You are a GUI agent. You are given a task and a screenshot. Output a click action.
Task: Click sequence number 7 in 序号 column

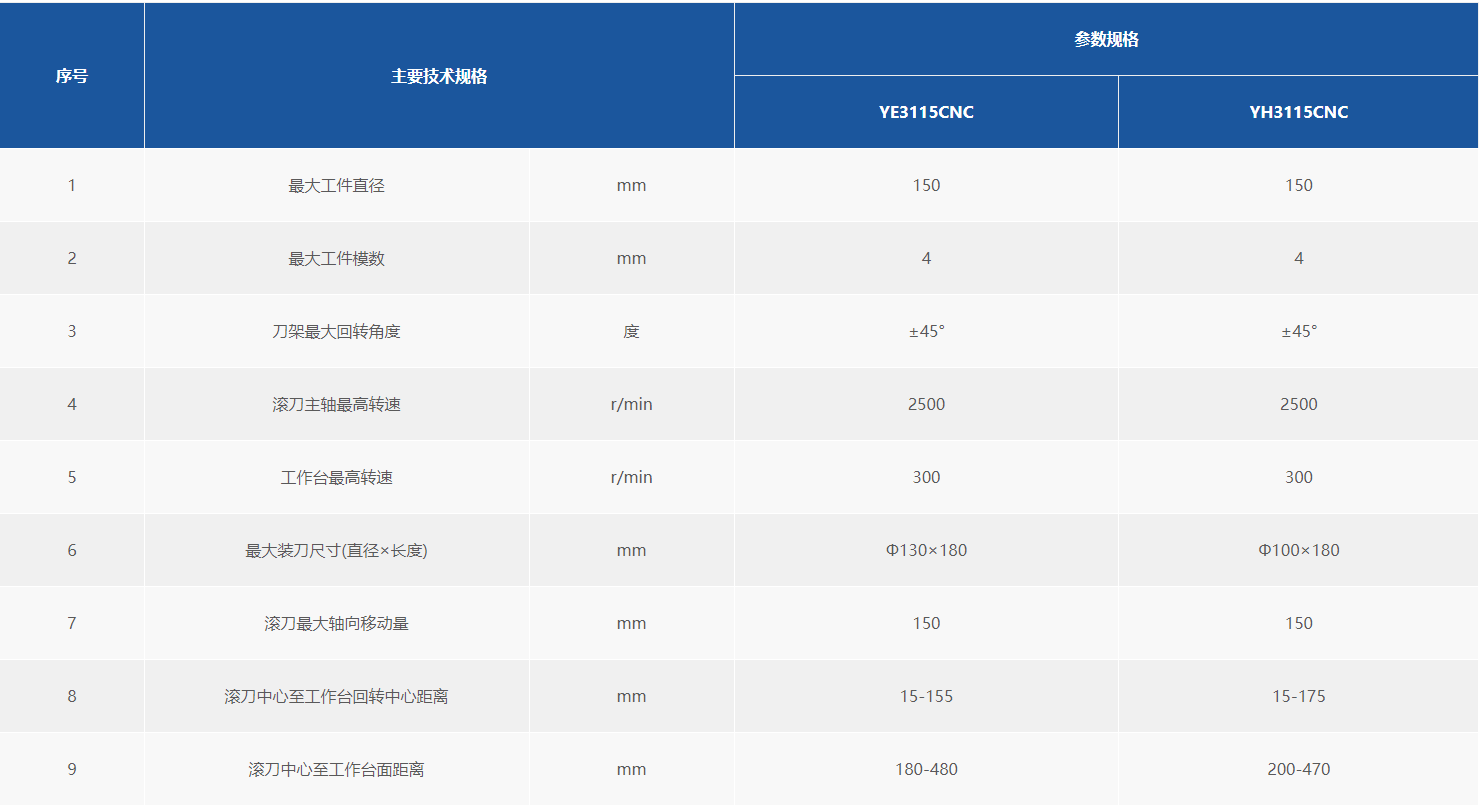point(72,623)
